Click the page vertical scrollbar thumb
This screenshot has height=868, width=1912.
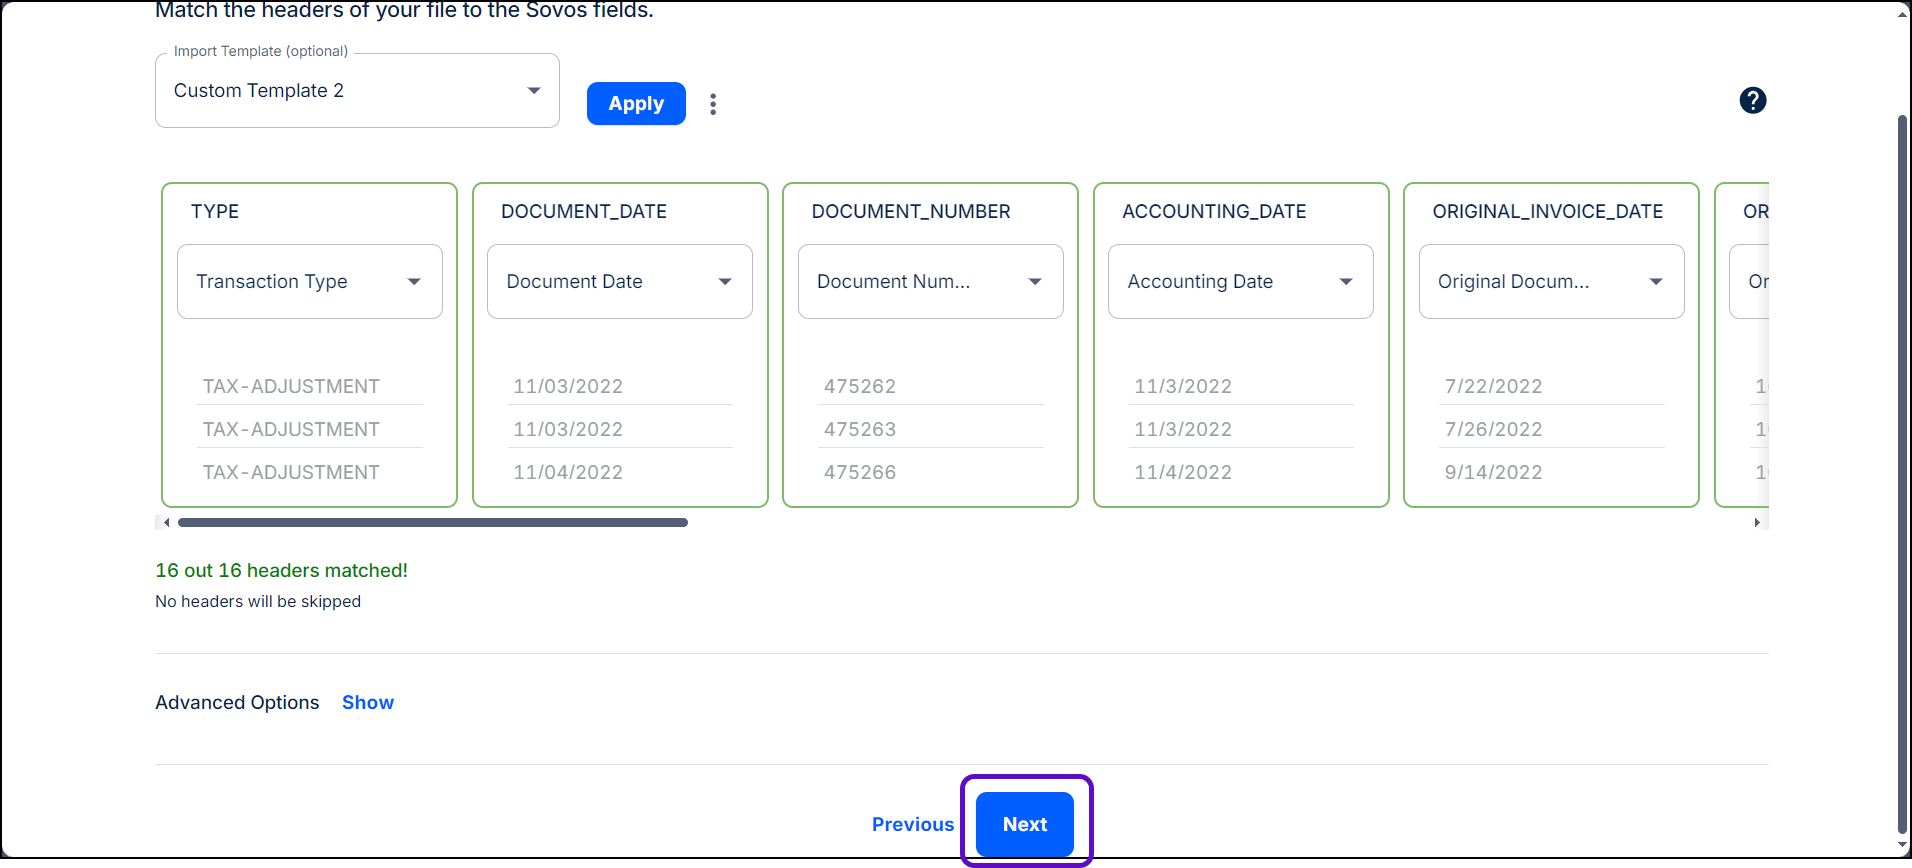click(1902, 470)
